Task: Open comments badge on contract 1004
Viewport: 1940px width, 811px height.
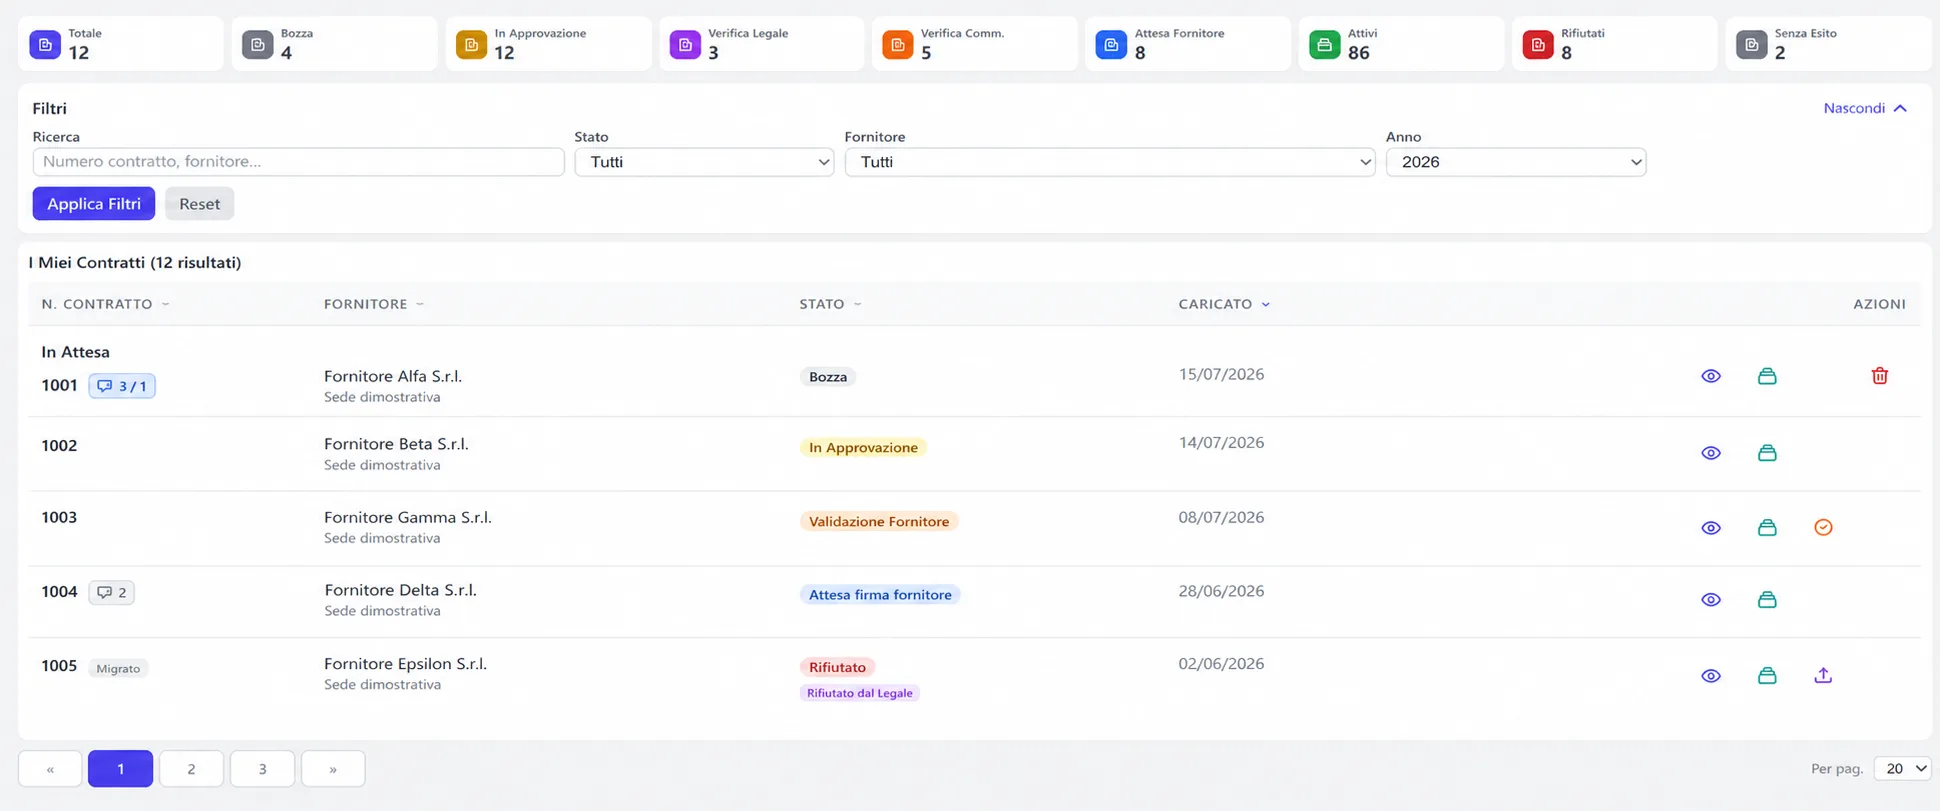Action: pyautogui.click(x=111, y=592)
